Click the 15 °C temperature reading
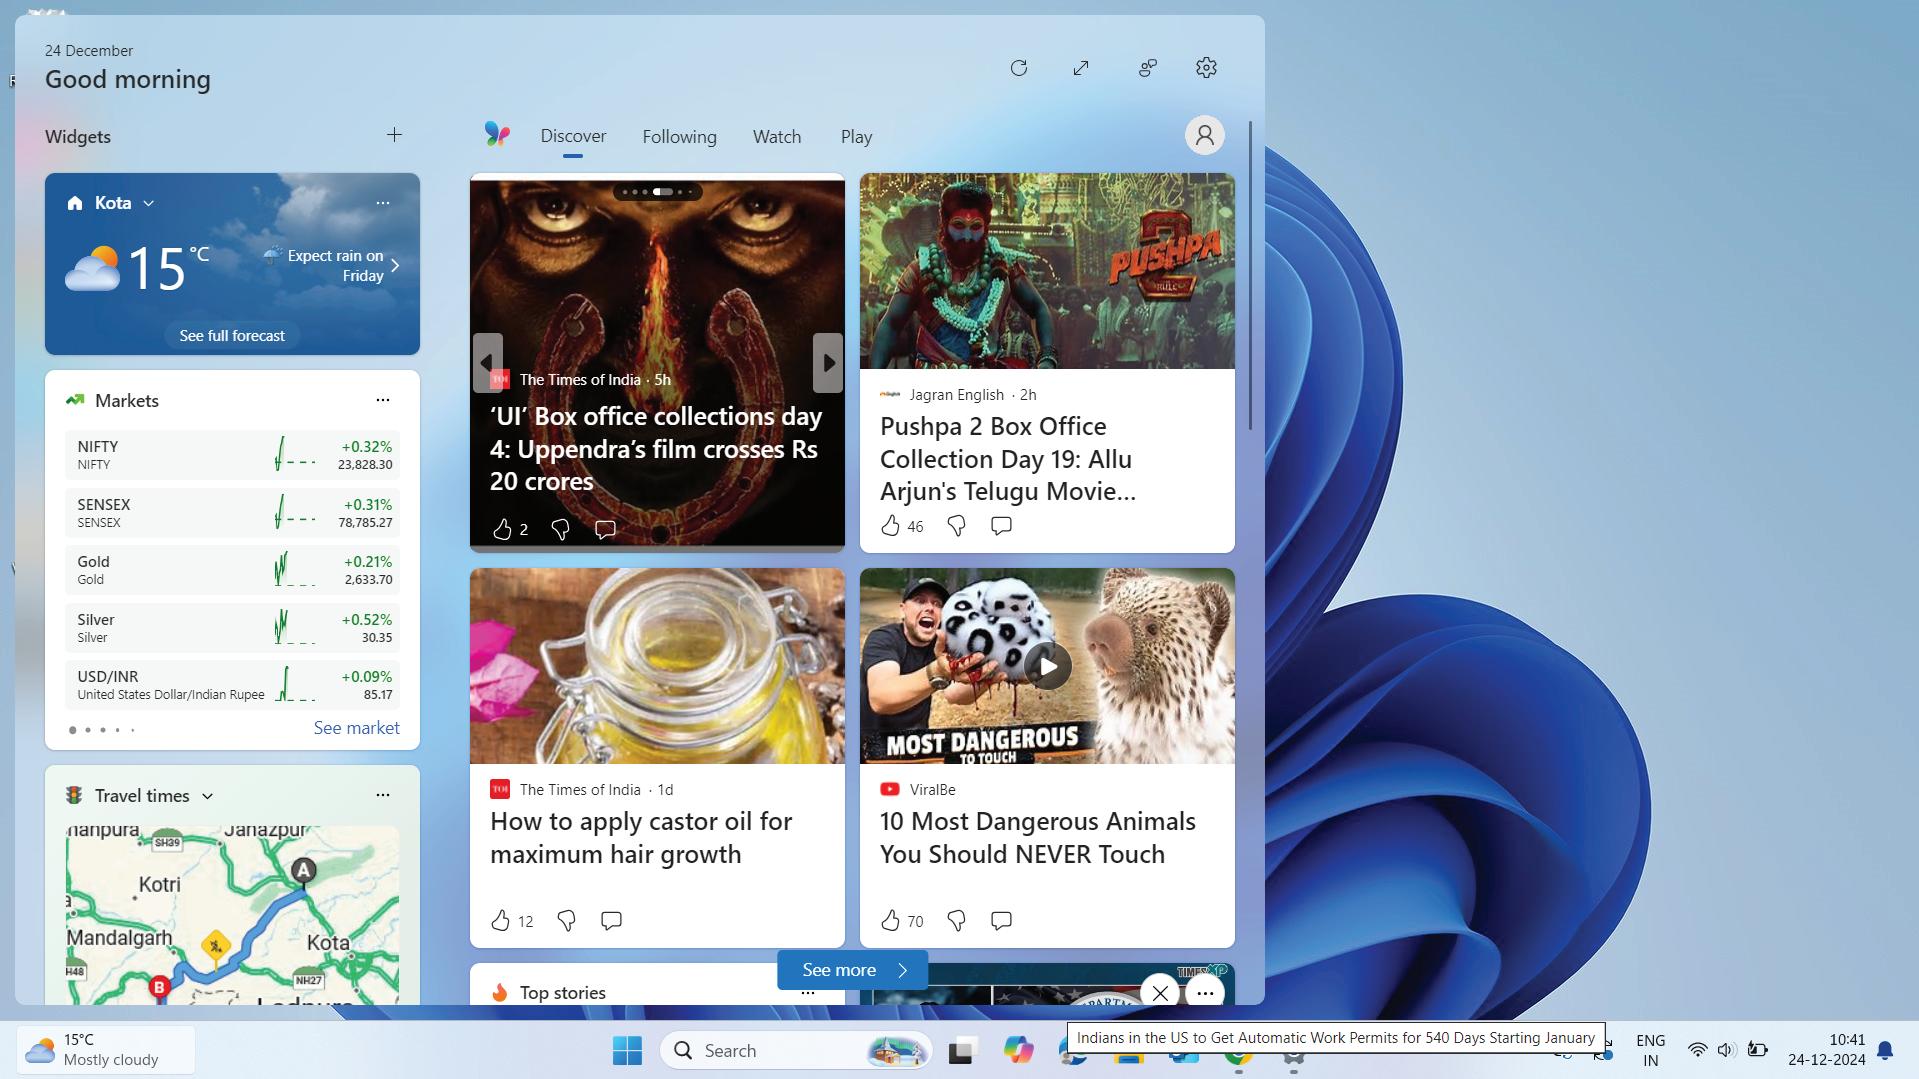The width and height of the screenshot is (1919, 1079). click(x=168, y=268)
